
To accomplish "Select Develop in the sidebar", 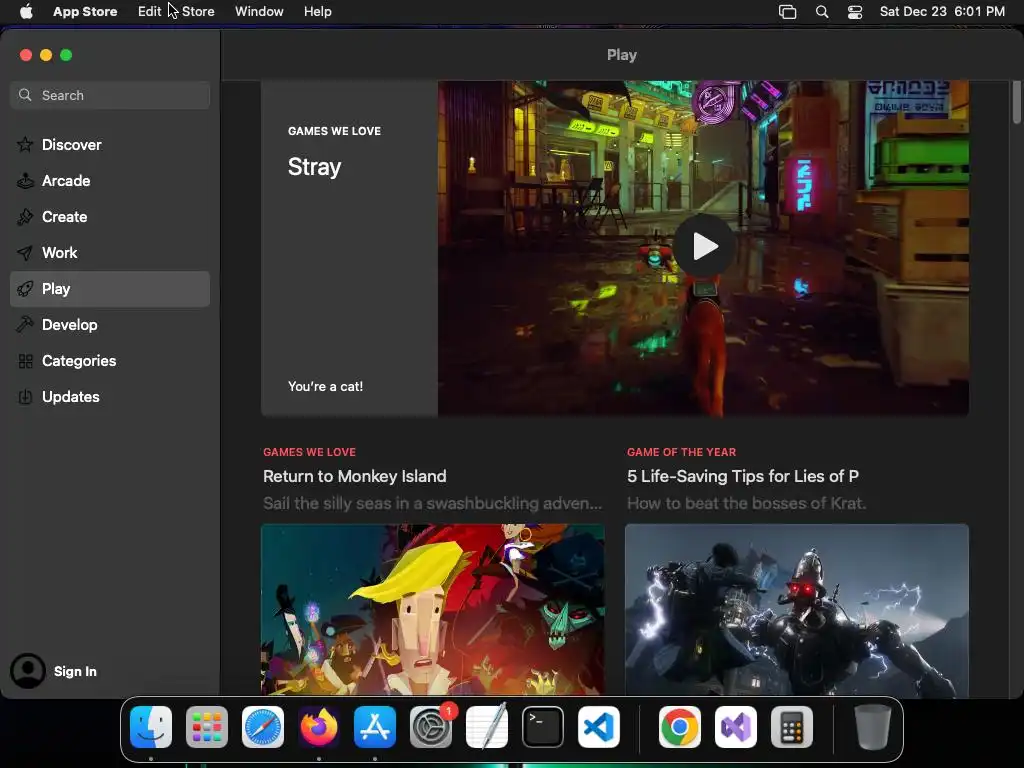I will tap(110, 325).
